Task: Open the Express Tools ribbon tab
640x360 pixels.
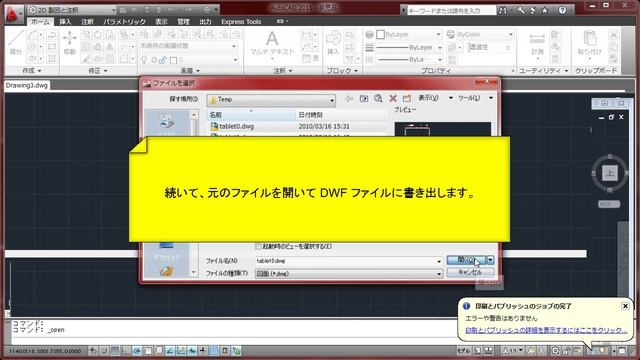Action: coord(241,22)
